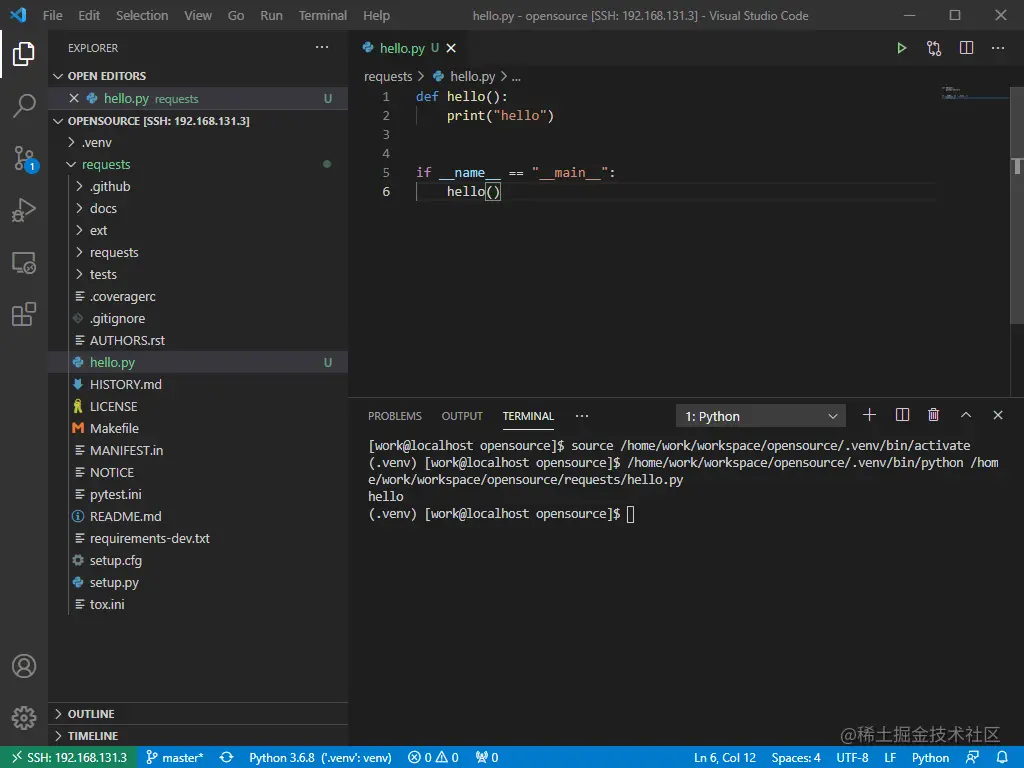Open README.md in the file tree

[x=199, y=517]
